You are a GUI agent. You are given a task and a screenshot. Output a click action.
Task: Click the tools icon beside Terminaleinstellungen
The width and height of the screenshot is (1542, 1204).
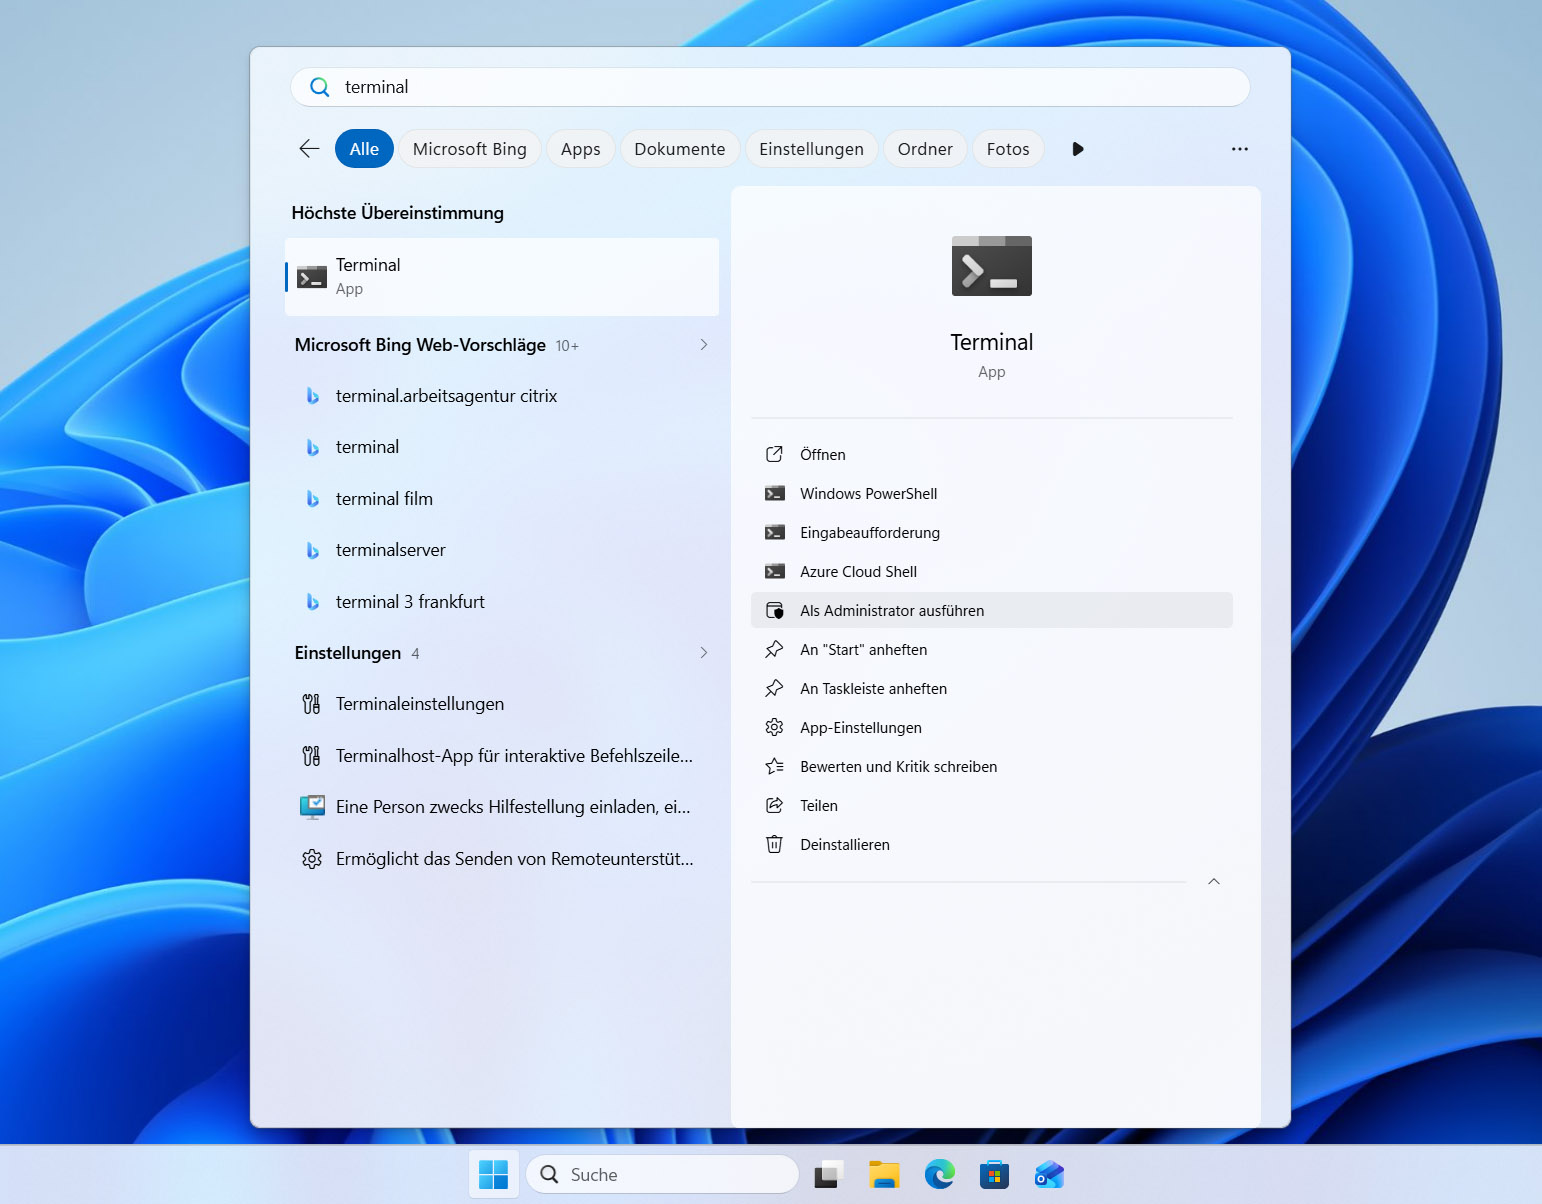point(312,705)
